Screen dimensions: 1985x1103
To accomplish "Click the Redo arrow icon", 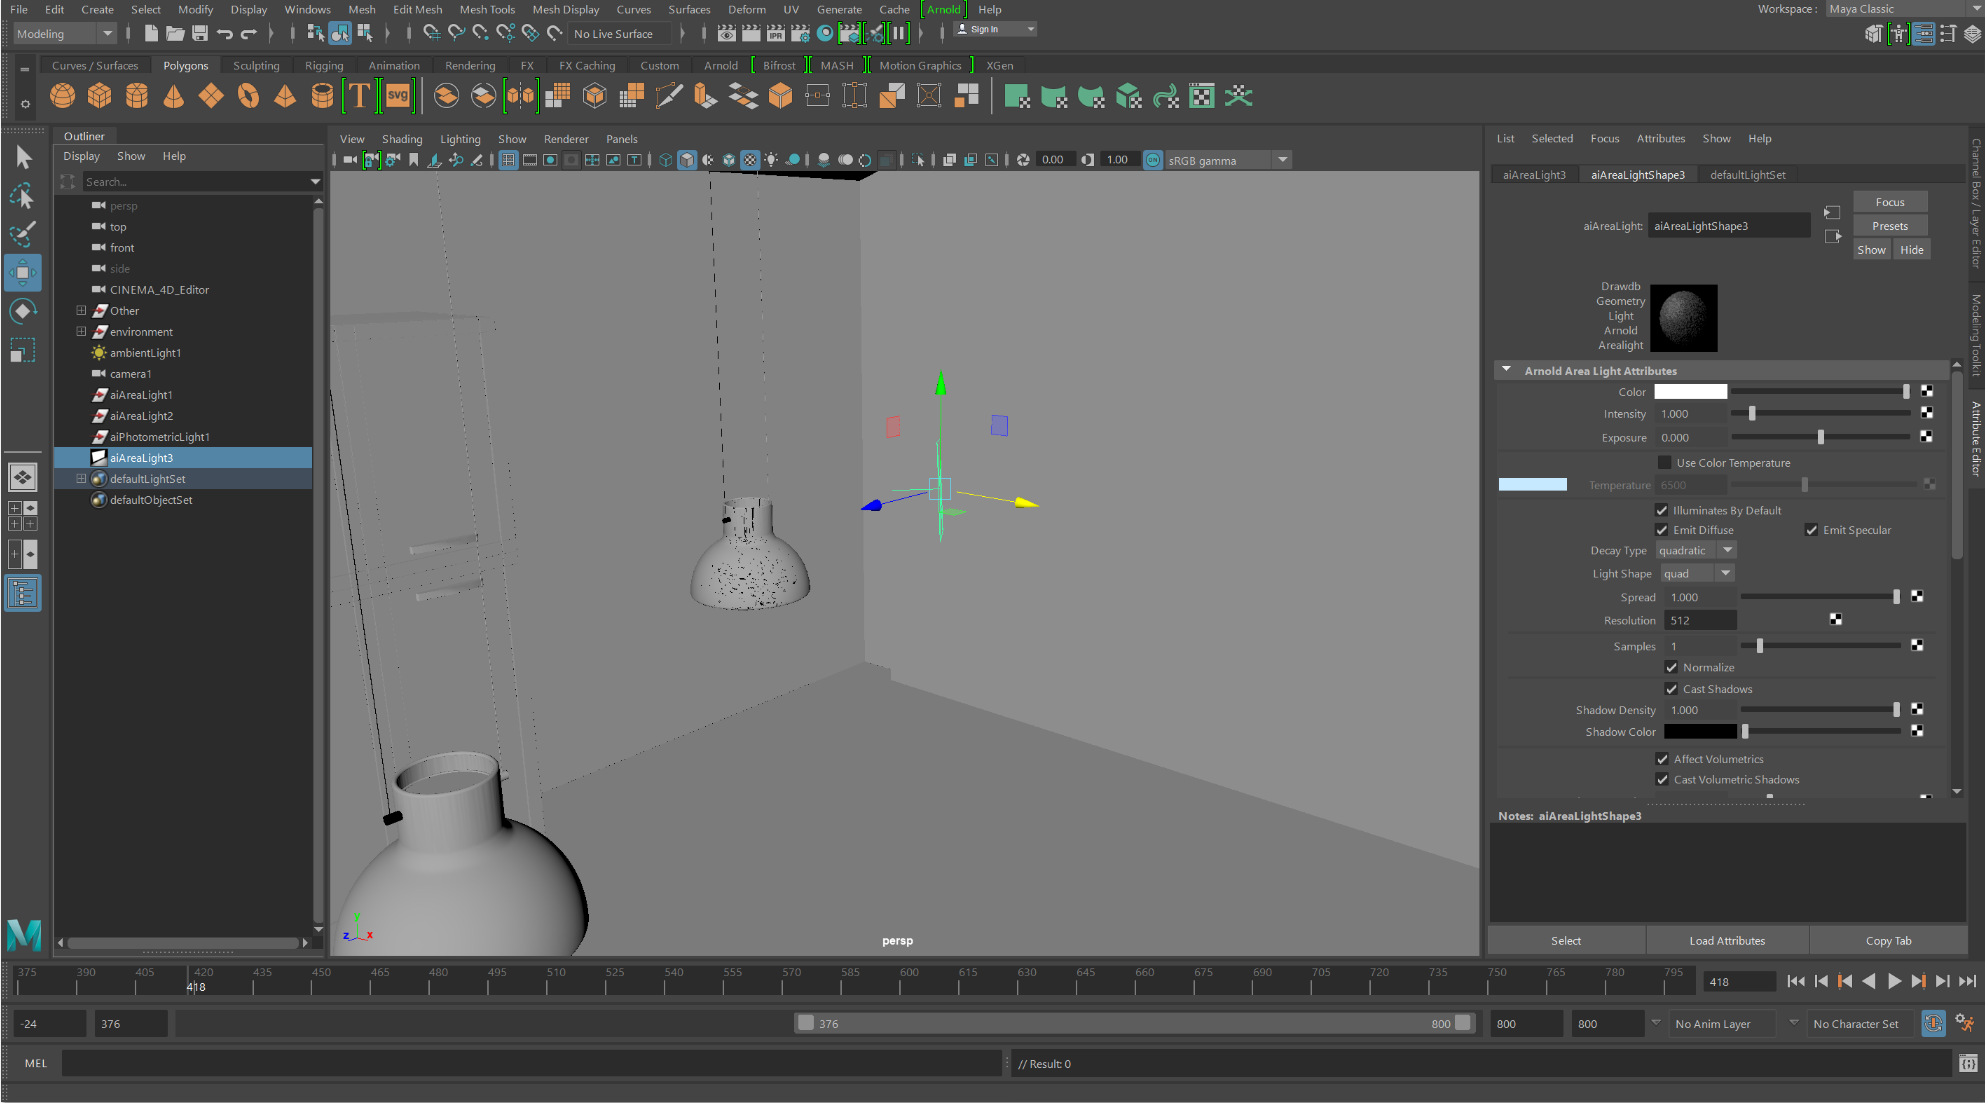I will tap(249, 33).
